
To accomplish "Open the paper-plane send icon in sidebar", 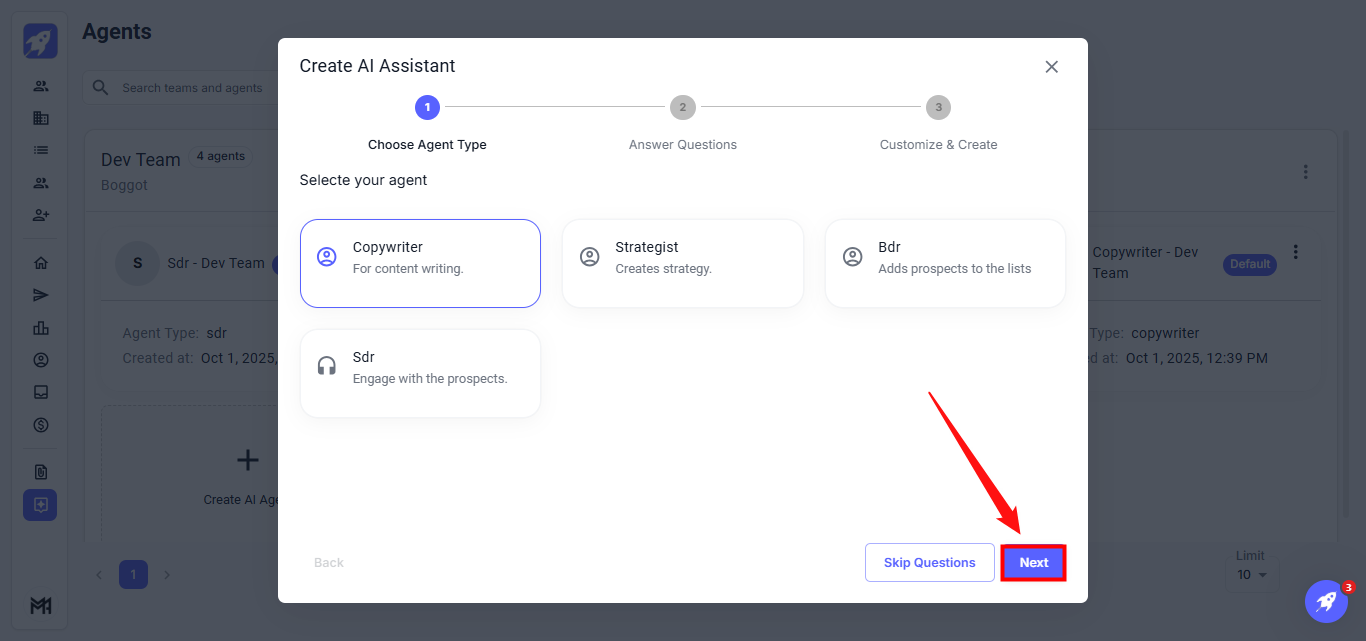I will (41, 295).
